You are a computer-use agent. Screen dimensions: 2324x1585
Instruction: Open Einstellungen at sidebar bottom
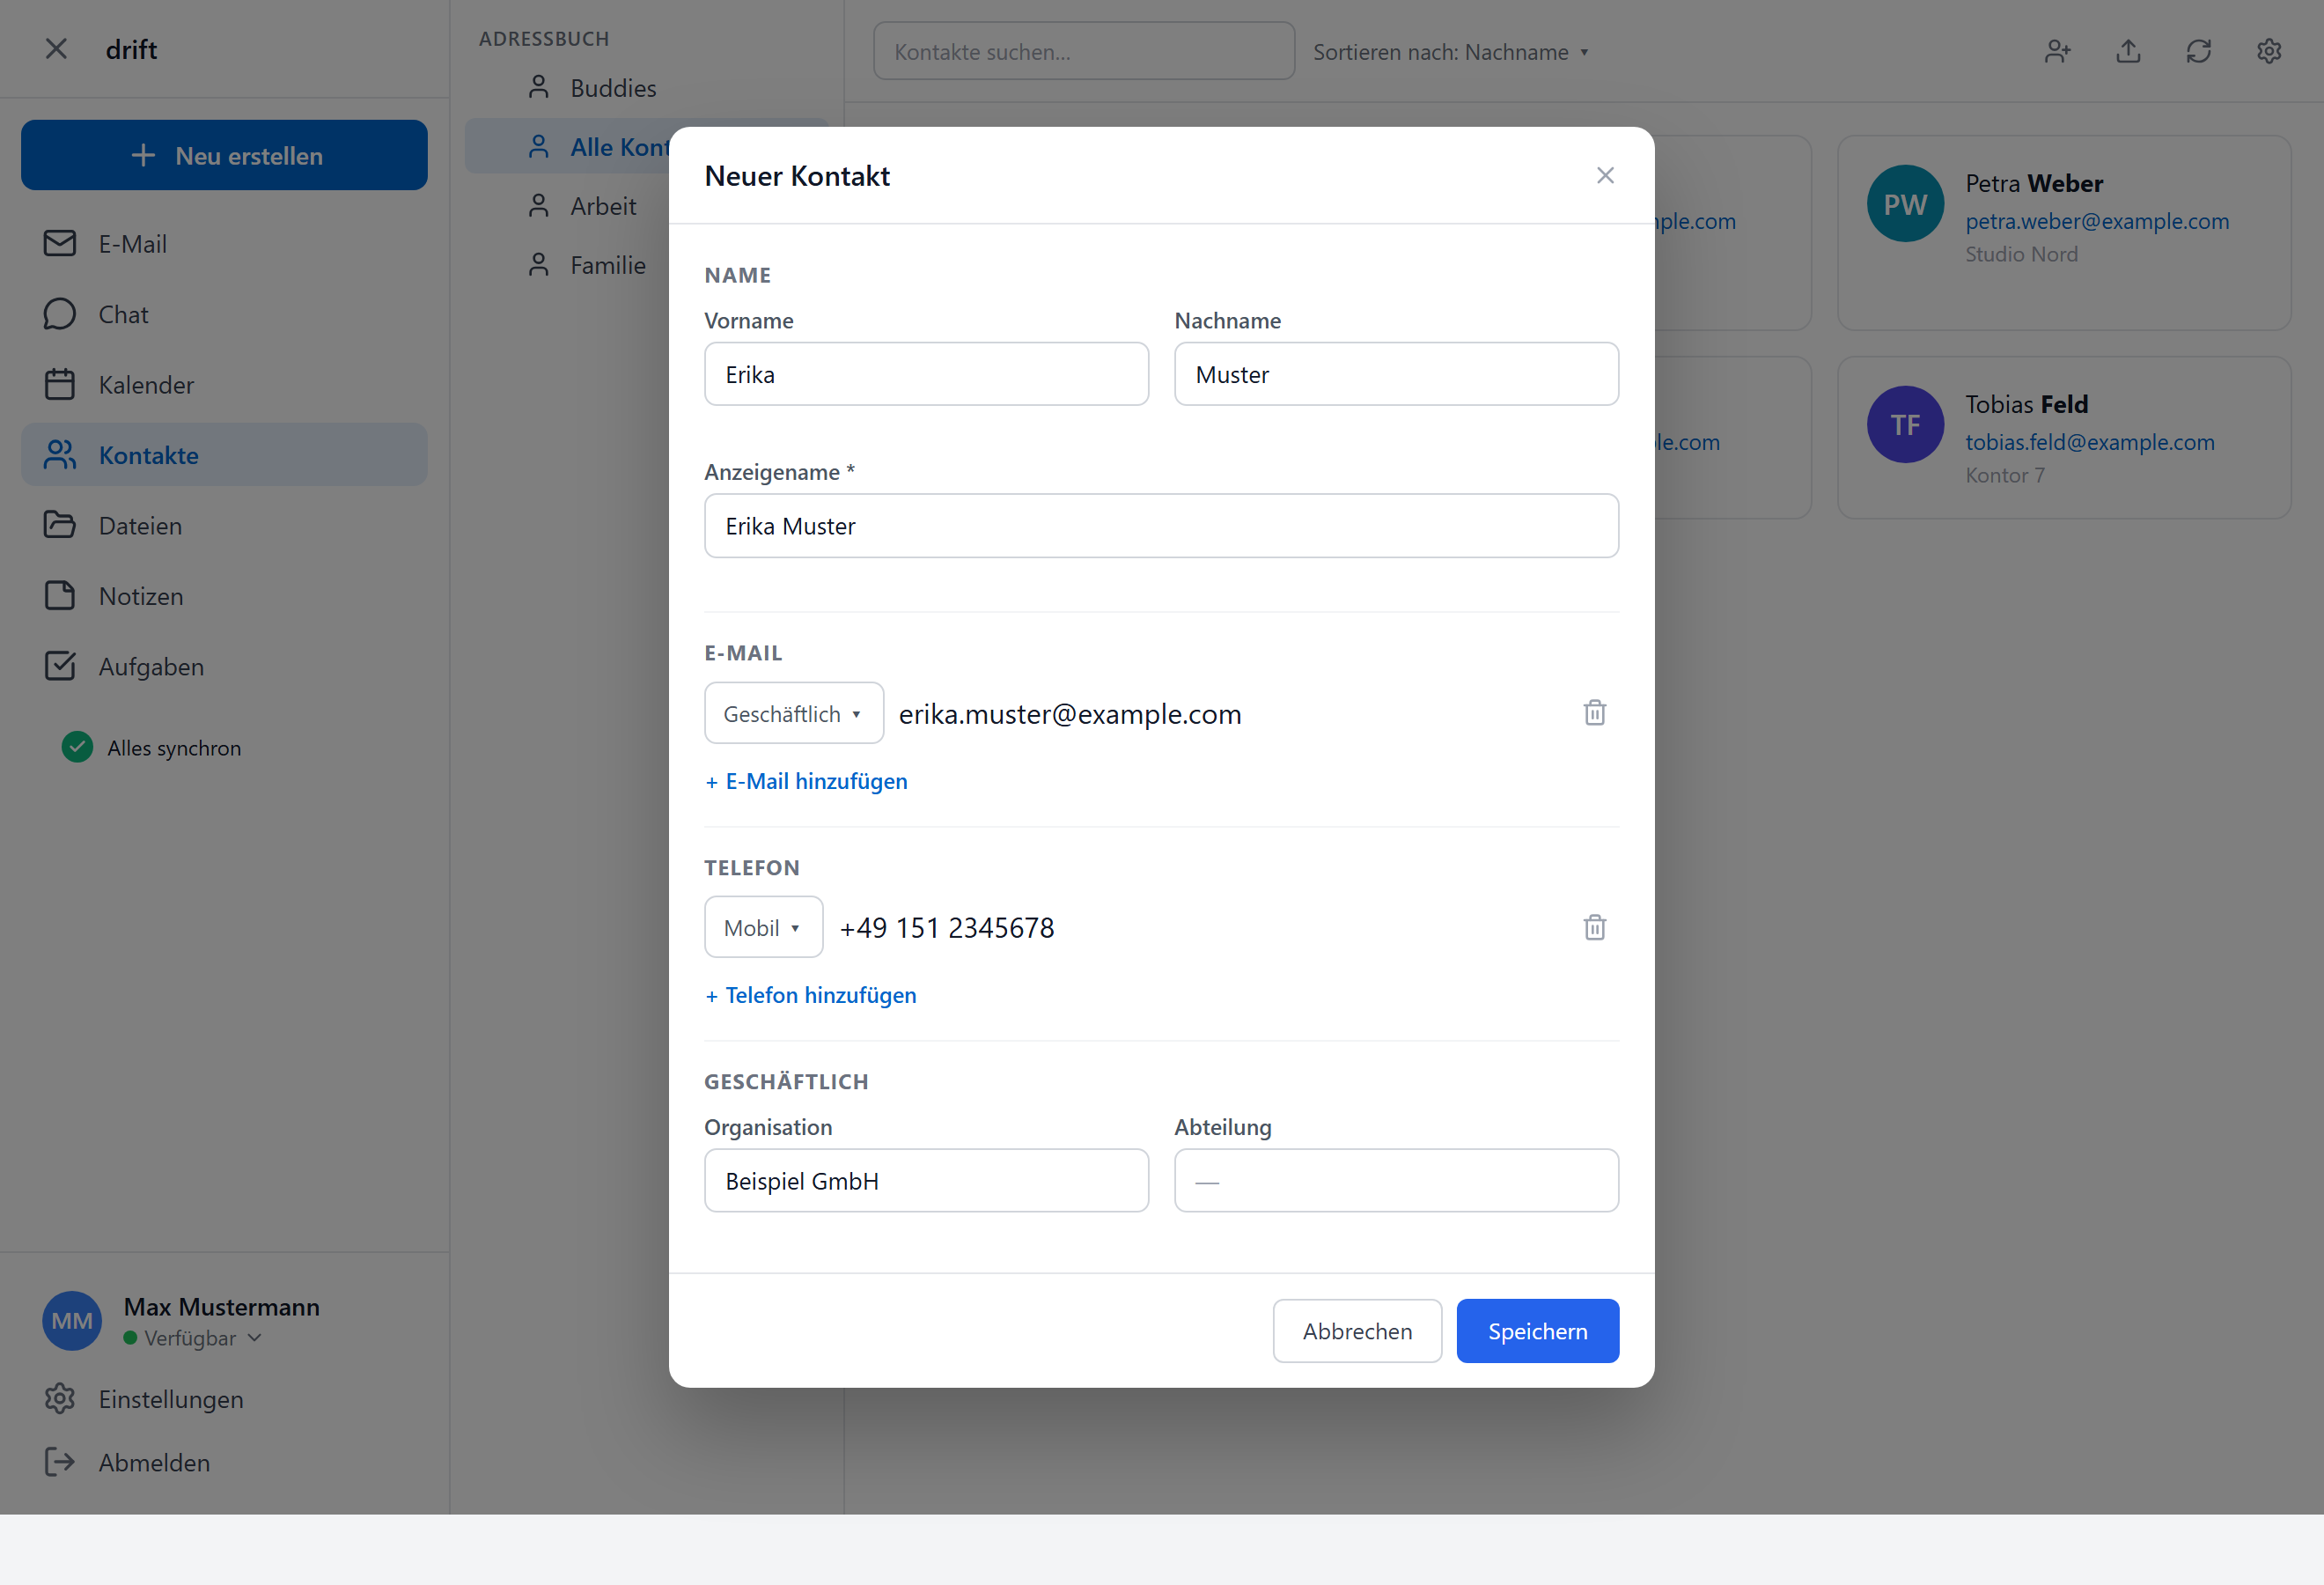[224, 1399]
